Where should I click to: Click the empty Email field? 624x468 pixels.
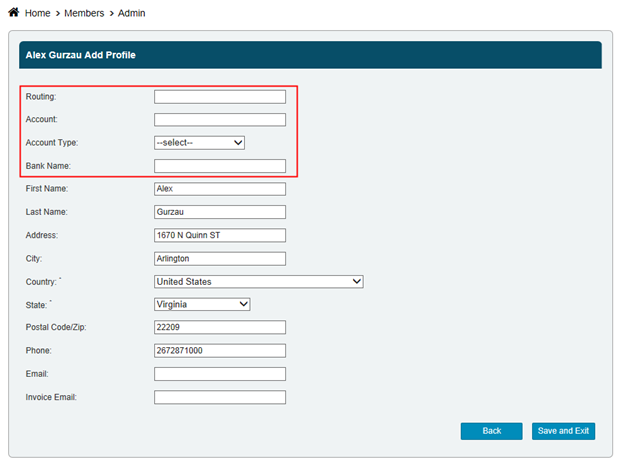tap(220, 374)
